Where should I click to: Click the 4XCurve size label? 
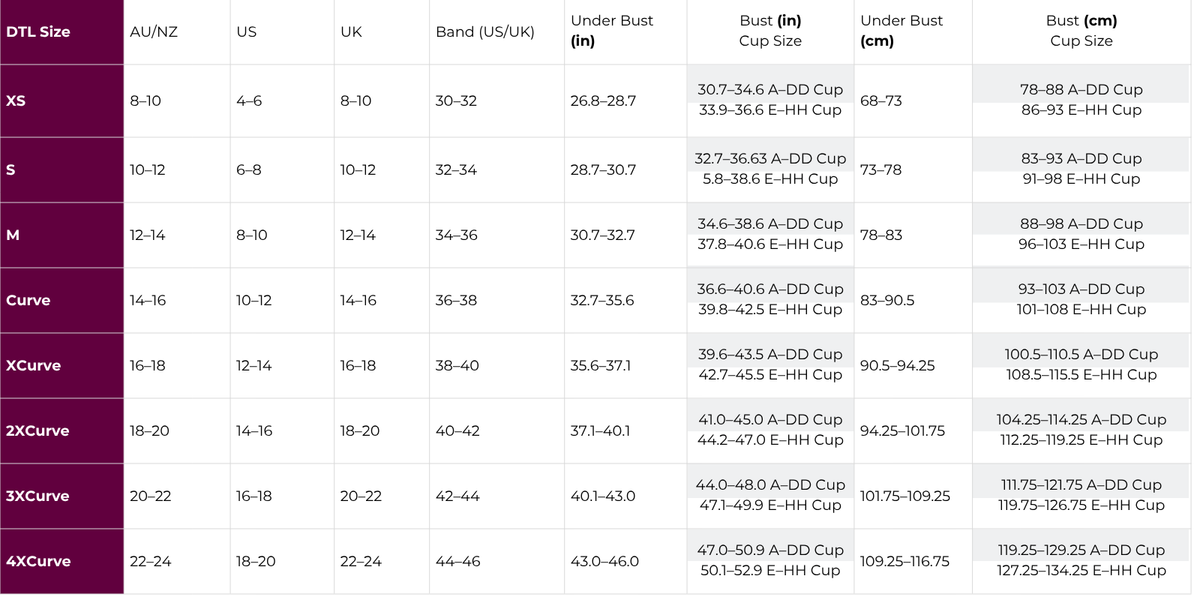[38, 562]
